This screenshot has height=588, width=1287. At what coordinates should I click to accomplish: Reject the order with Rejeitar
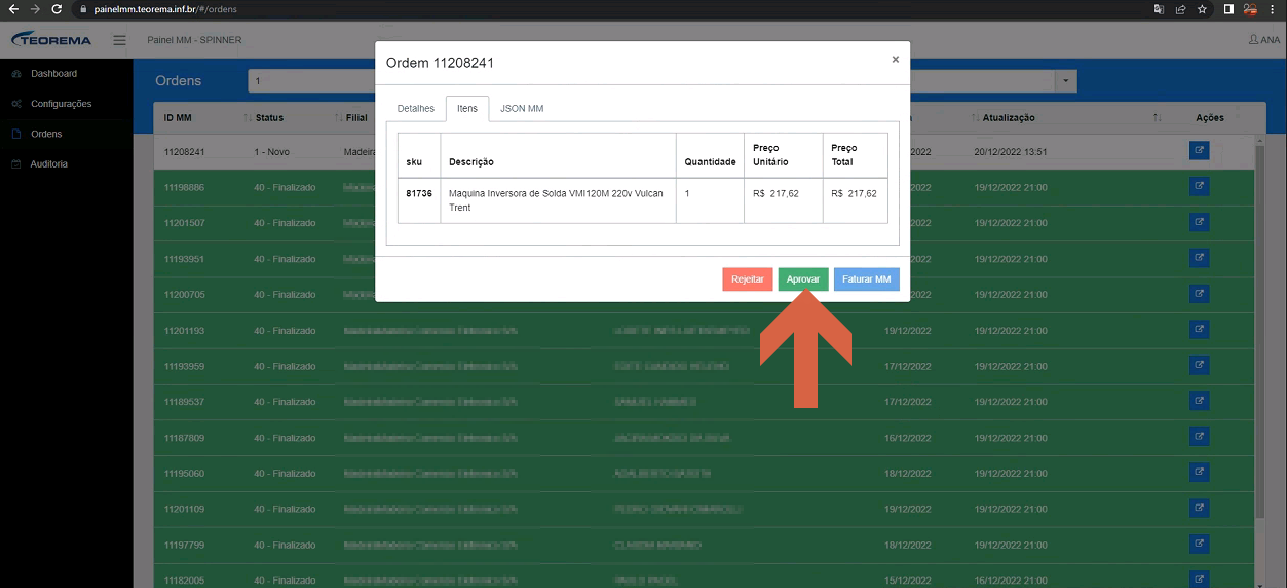click(747, 280)
